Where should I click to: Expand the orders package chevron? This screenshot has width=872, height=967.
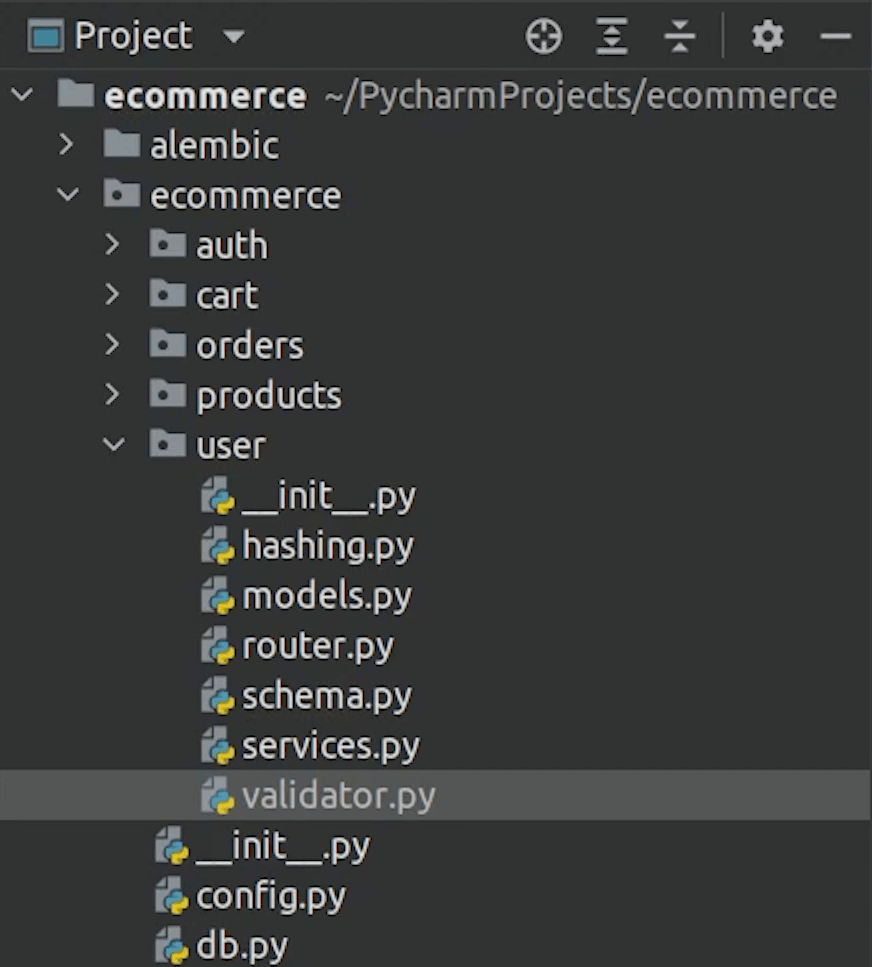113,345
